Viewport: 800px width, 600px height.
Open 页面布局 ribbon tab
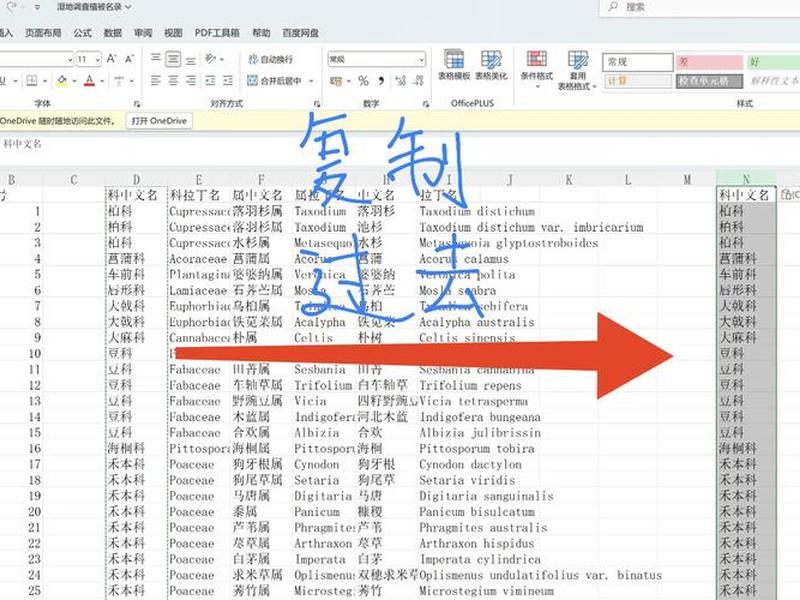pyautogui.click(x=43, y=33)
